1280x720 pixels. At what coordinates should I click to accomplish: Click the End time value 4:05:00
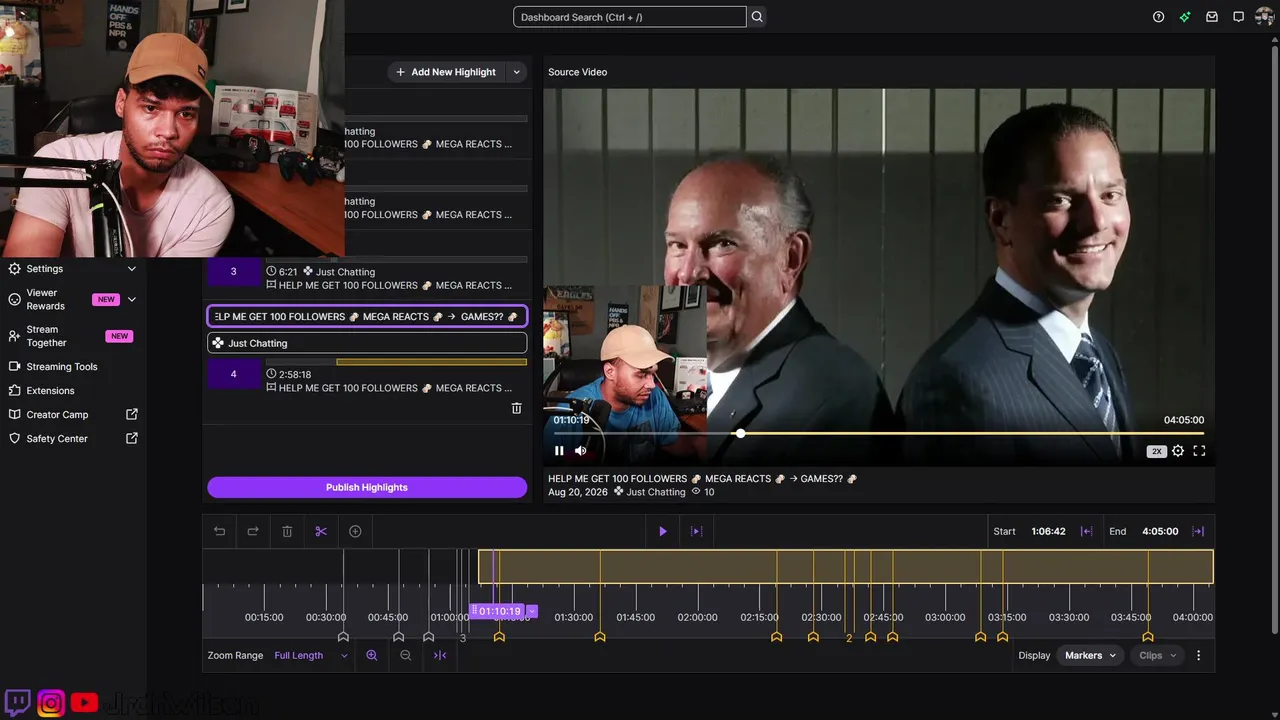[1160, 531]
